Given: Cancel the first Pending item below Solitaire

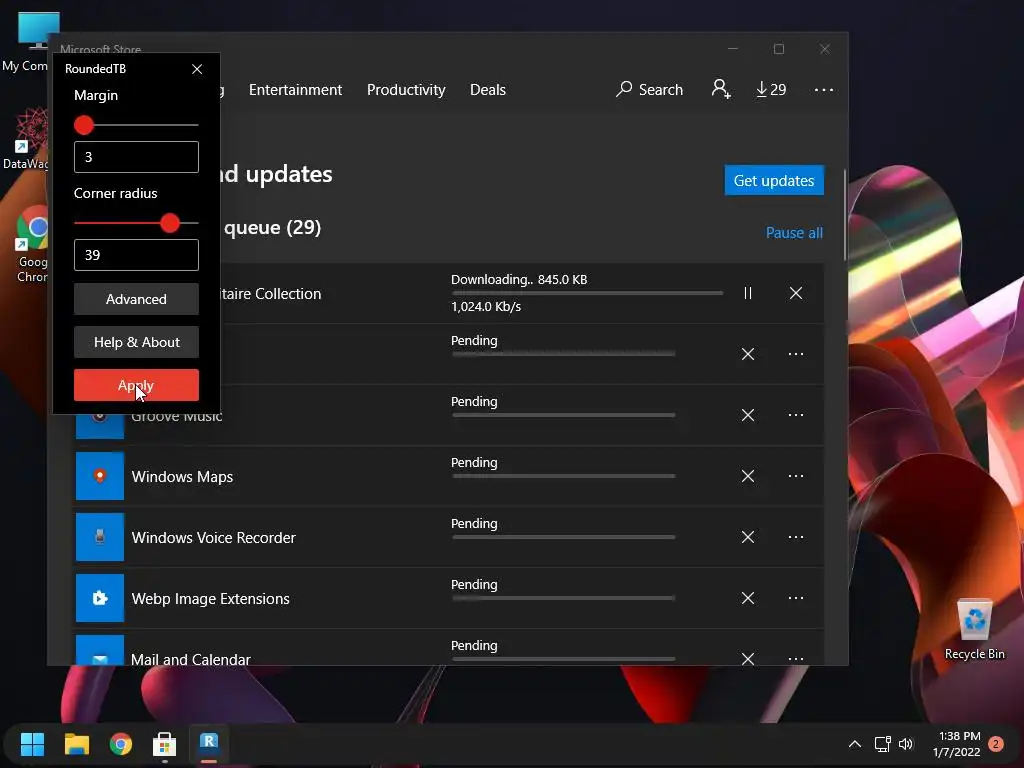Looking at the screenshot, I should pyautogui.click(x=748, y=354).
